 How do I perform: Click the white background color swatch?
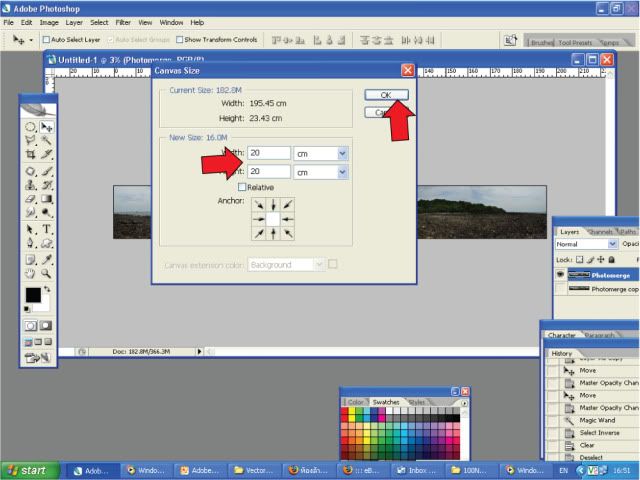point(44,305)
